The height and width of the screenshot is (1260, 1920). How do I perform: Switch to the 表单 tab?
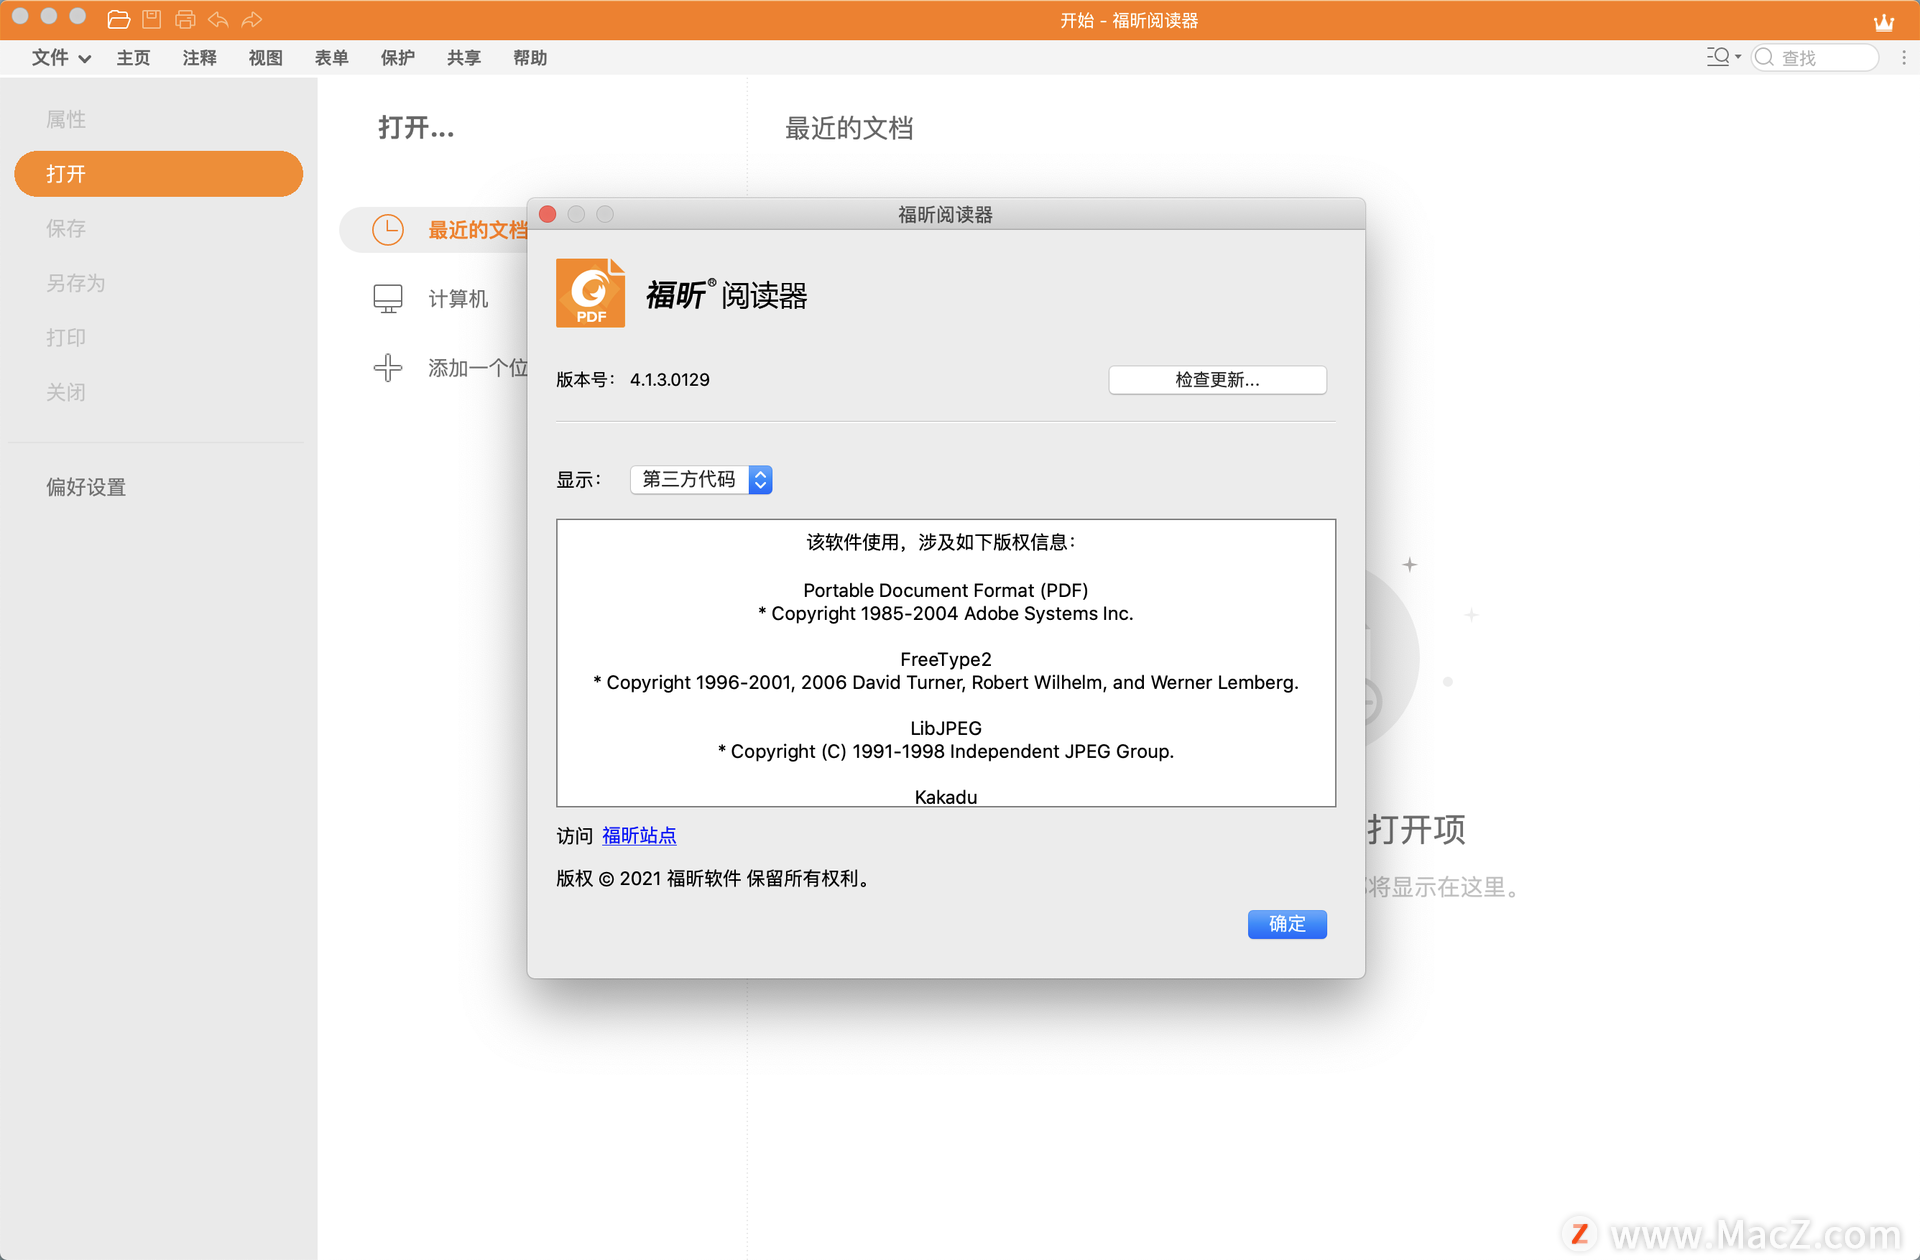tap(331, 58)
